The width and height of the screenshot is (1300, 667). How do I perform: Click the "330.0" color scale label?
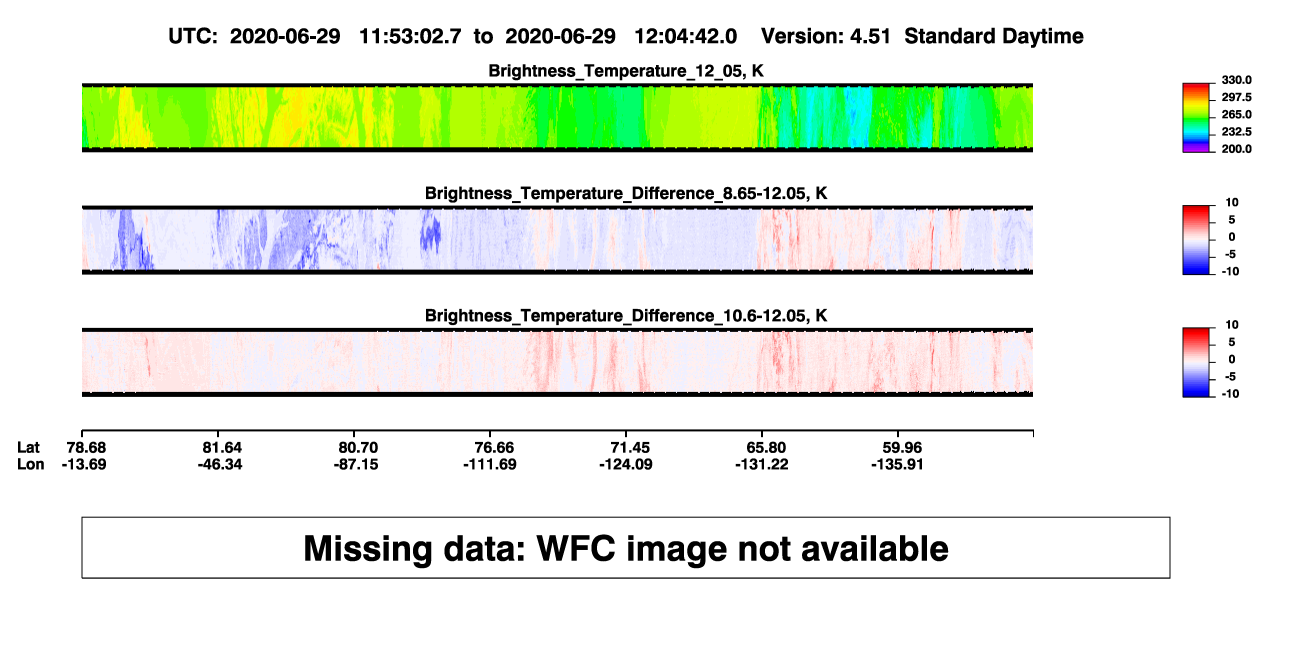pyautogui.click(x=1236, y=80)
